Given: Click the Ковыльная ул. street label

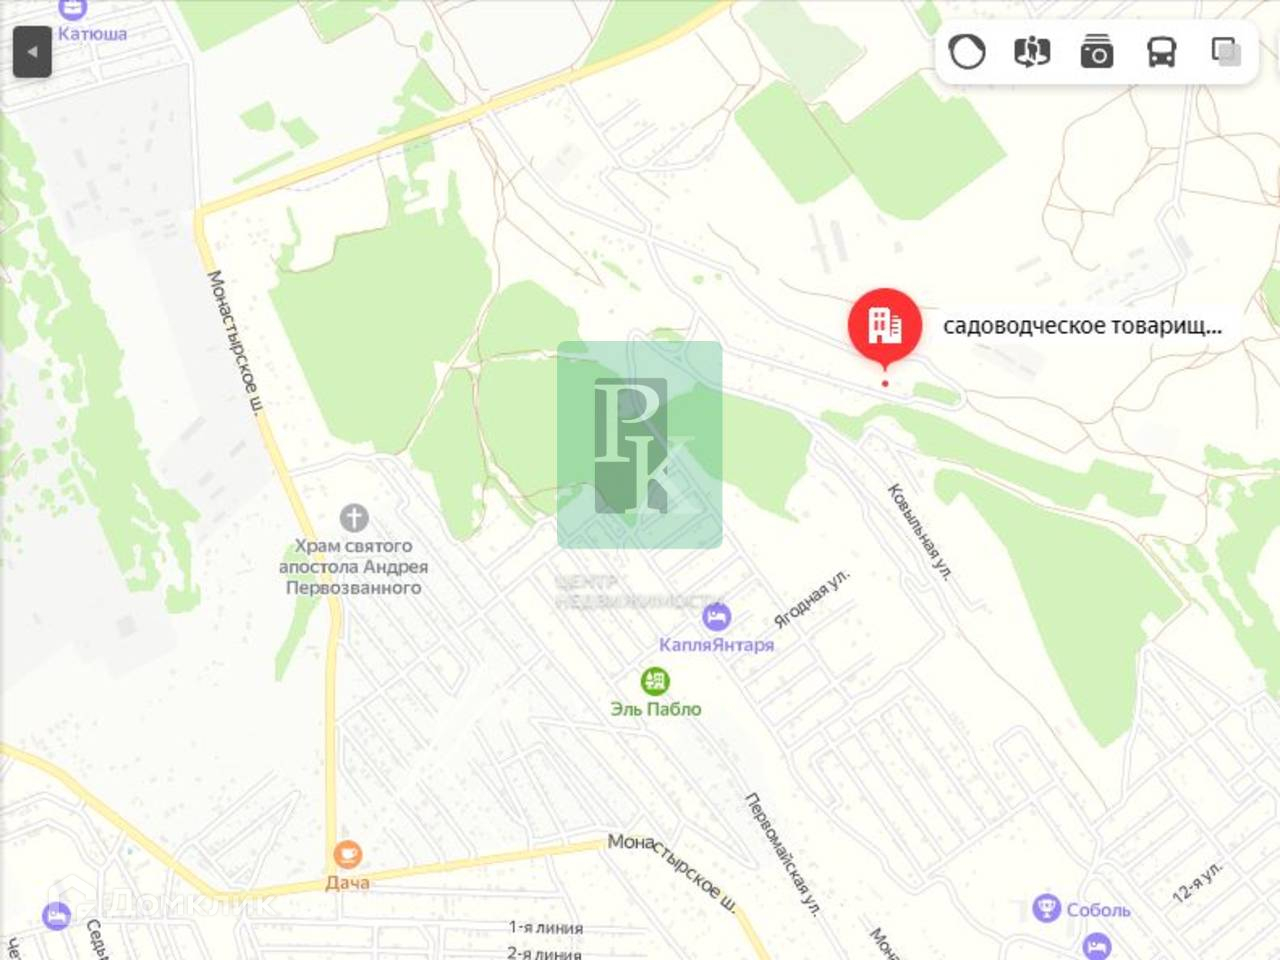Looking at the screenshot, I should point(920,532).
